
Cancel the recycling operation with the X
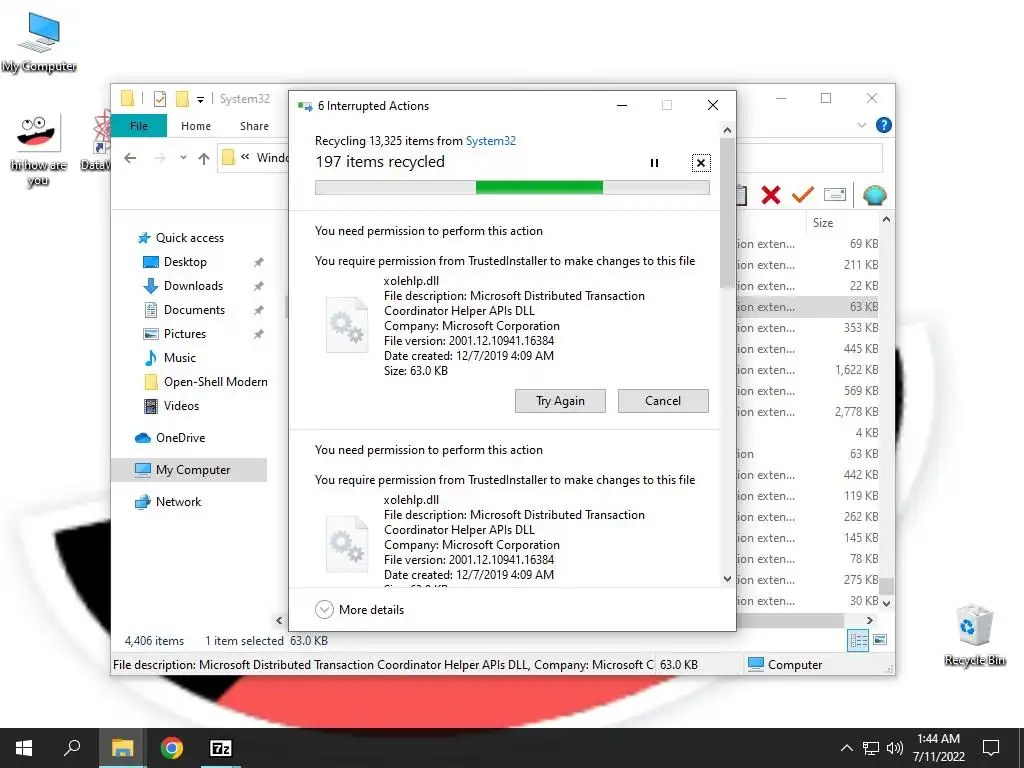click(701, 163)
